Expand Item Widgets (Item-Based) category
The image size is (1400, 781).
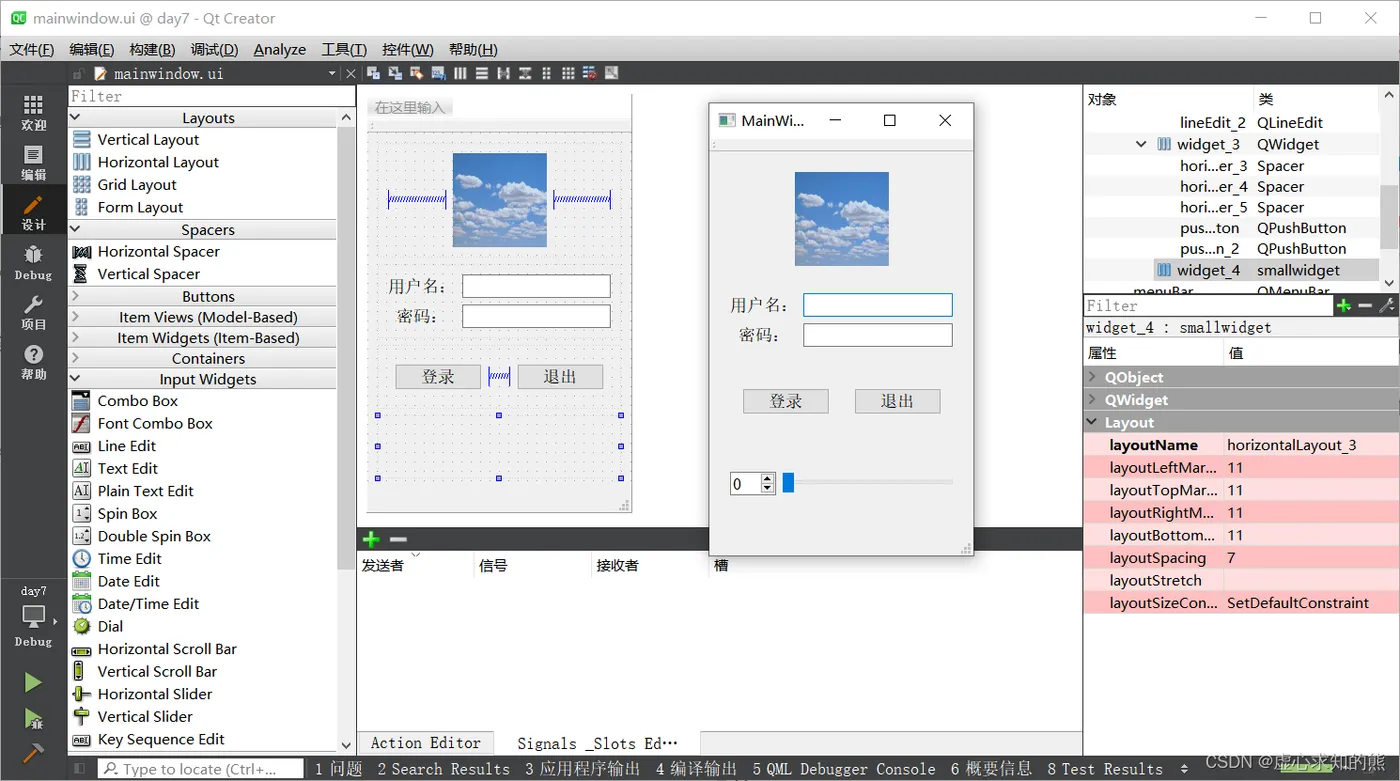point(76,337)
